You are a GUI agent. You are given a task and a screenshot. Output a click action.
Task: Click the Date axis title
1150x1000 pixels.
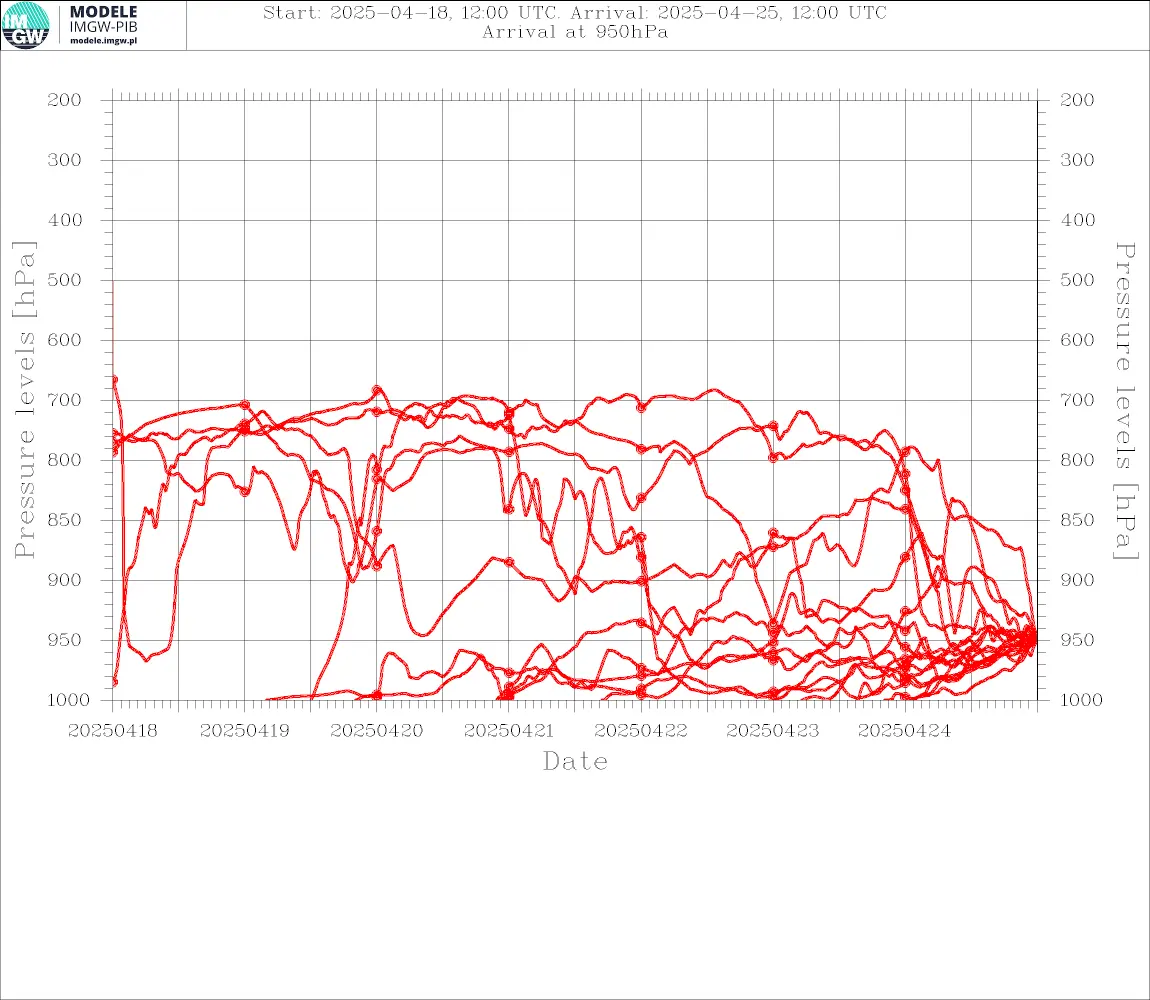[575, 762]
